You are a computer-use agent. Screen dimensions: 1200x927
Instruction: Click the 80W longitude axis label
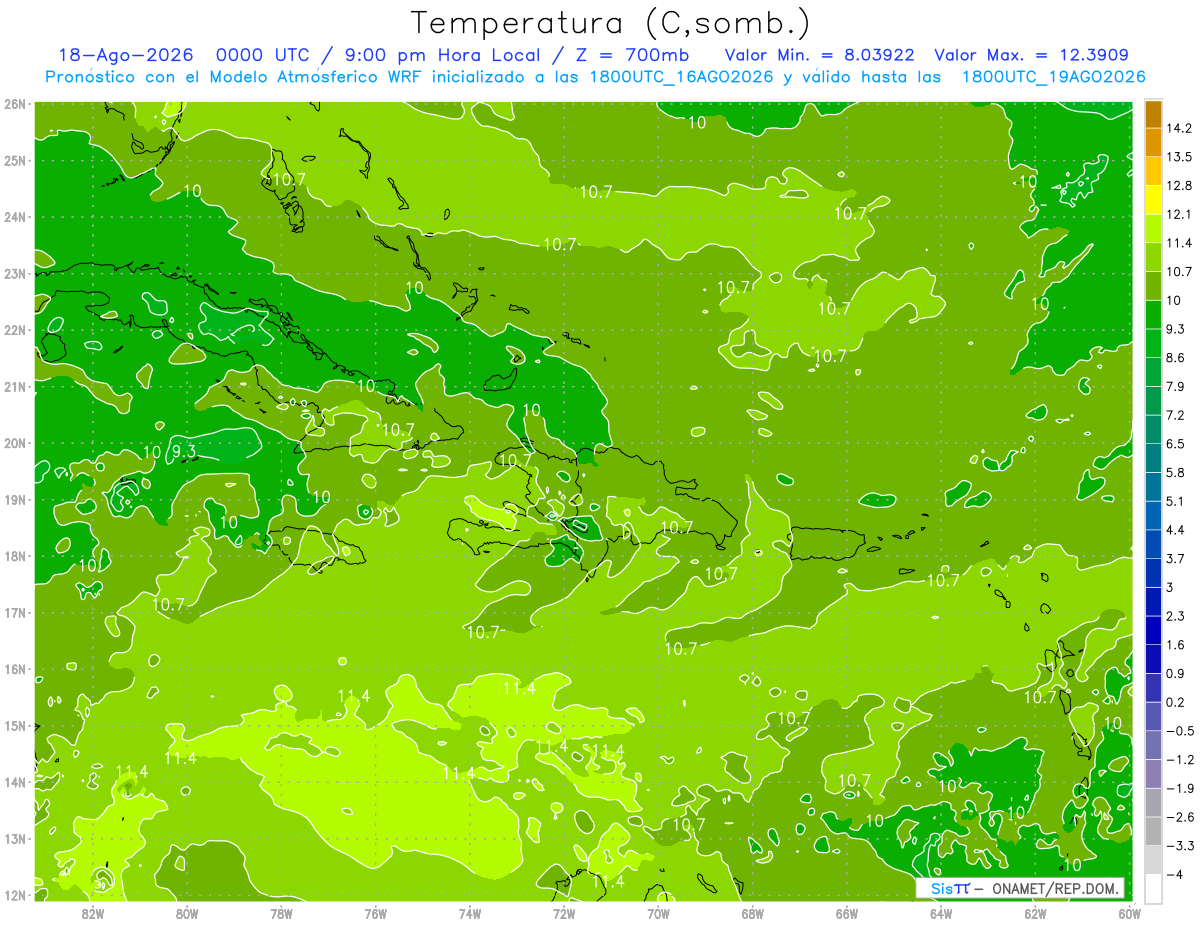(x=187, y=913)
